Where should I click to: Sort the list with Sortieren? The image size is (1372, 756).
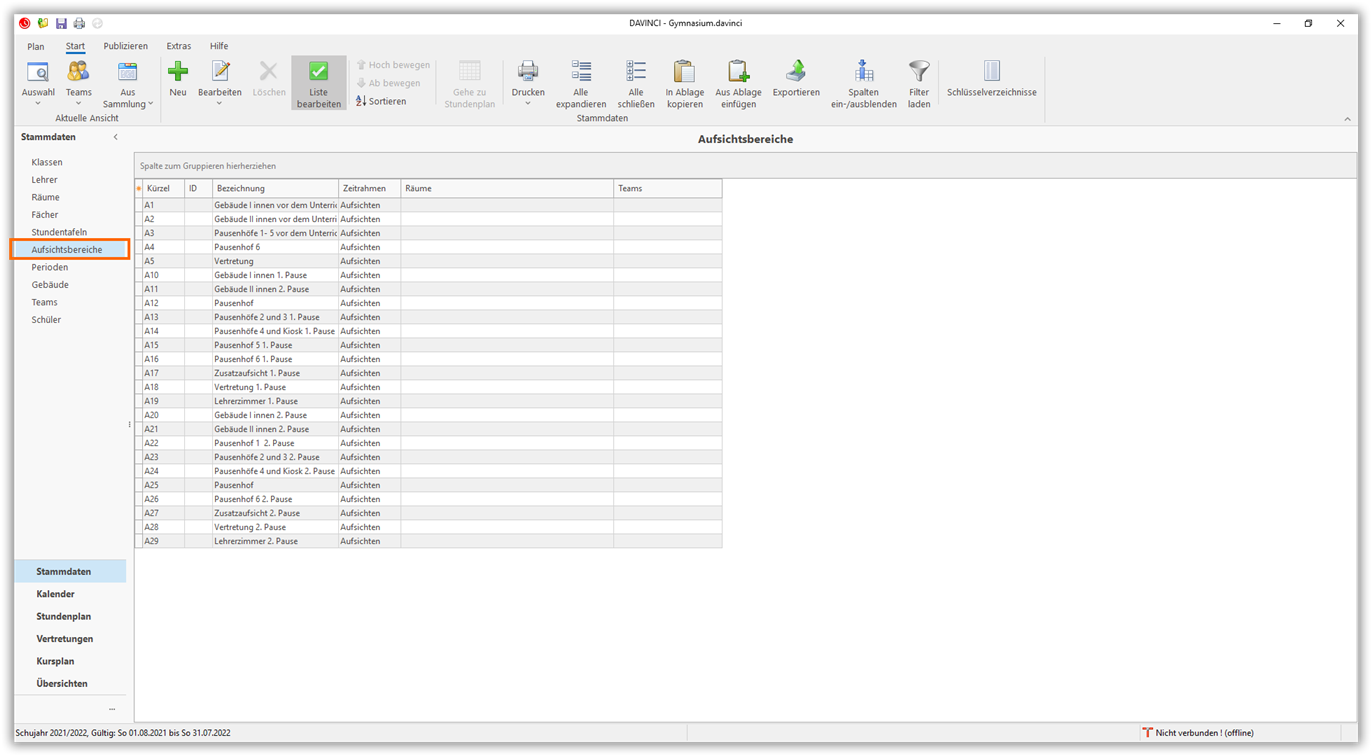click(x=382, y=101)
